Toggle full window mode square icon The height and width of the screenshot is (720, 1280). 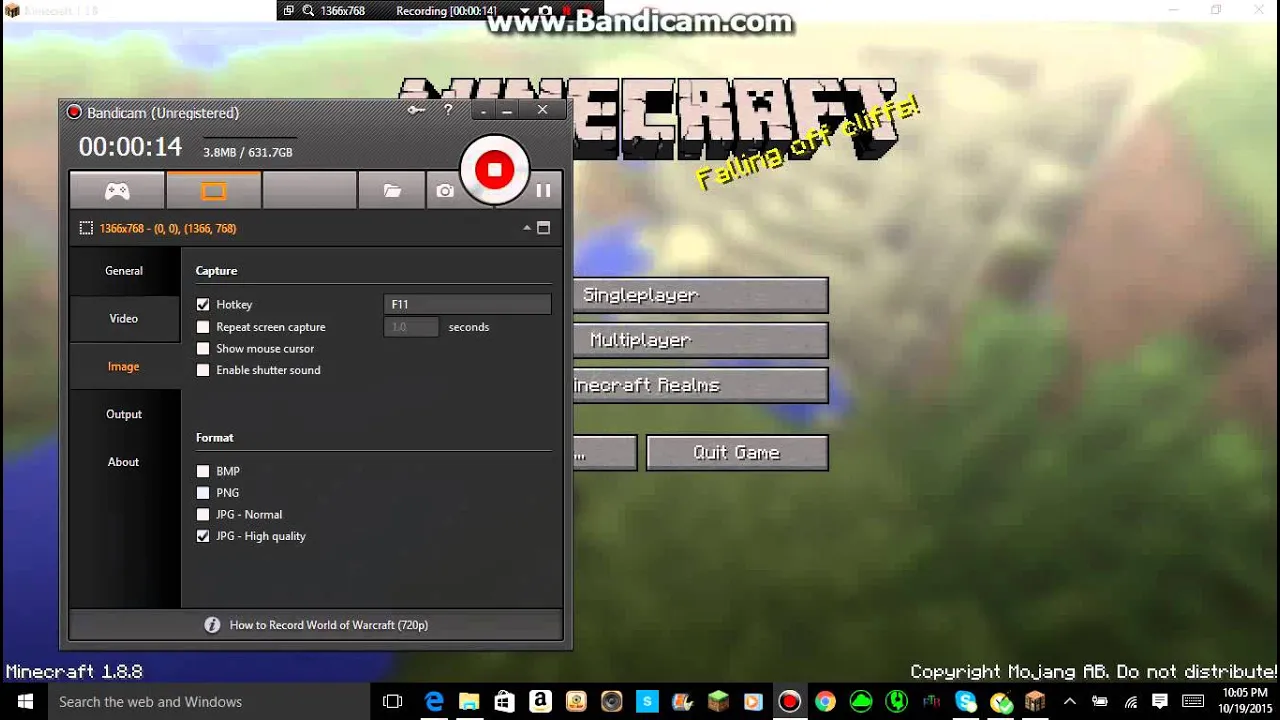point(544,228)
